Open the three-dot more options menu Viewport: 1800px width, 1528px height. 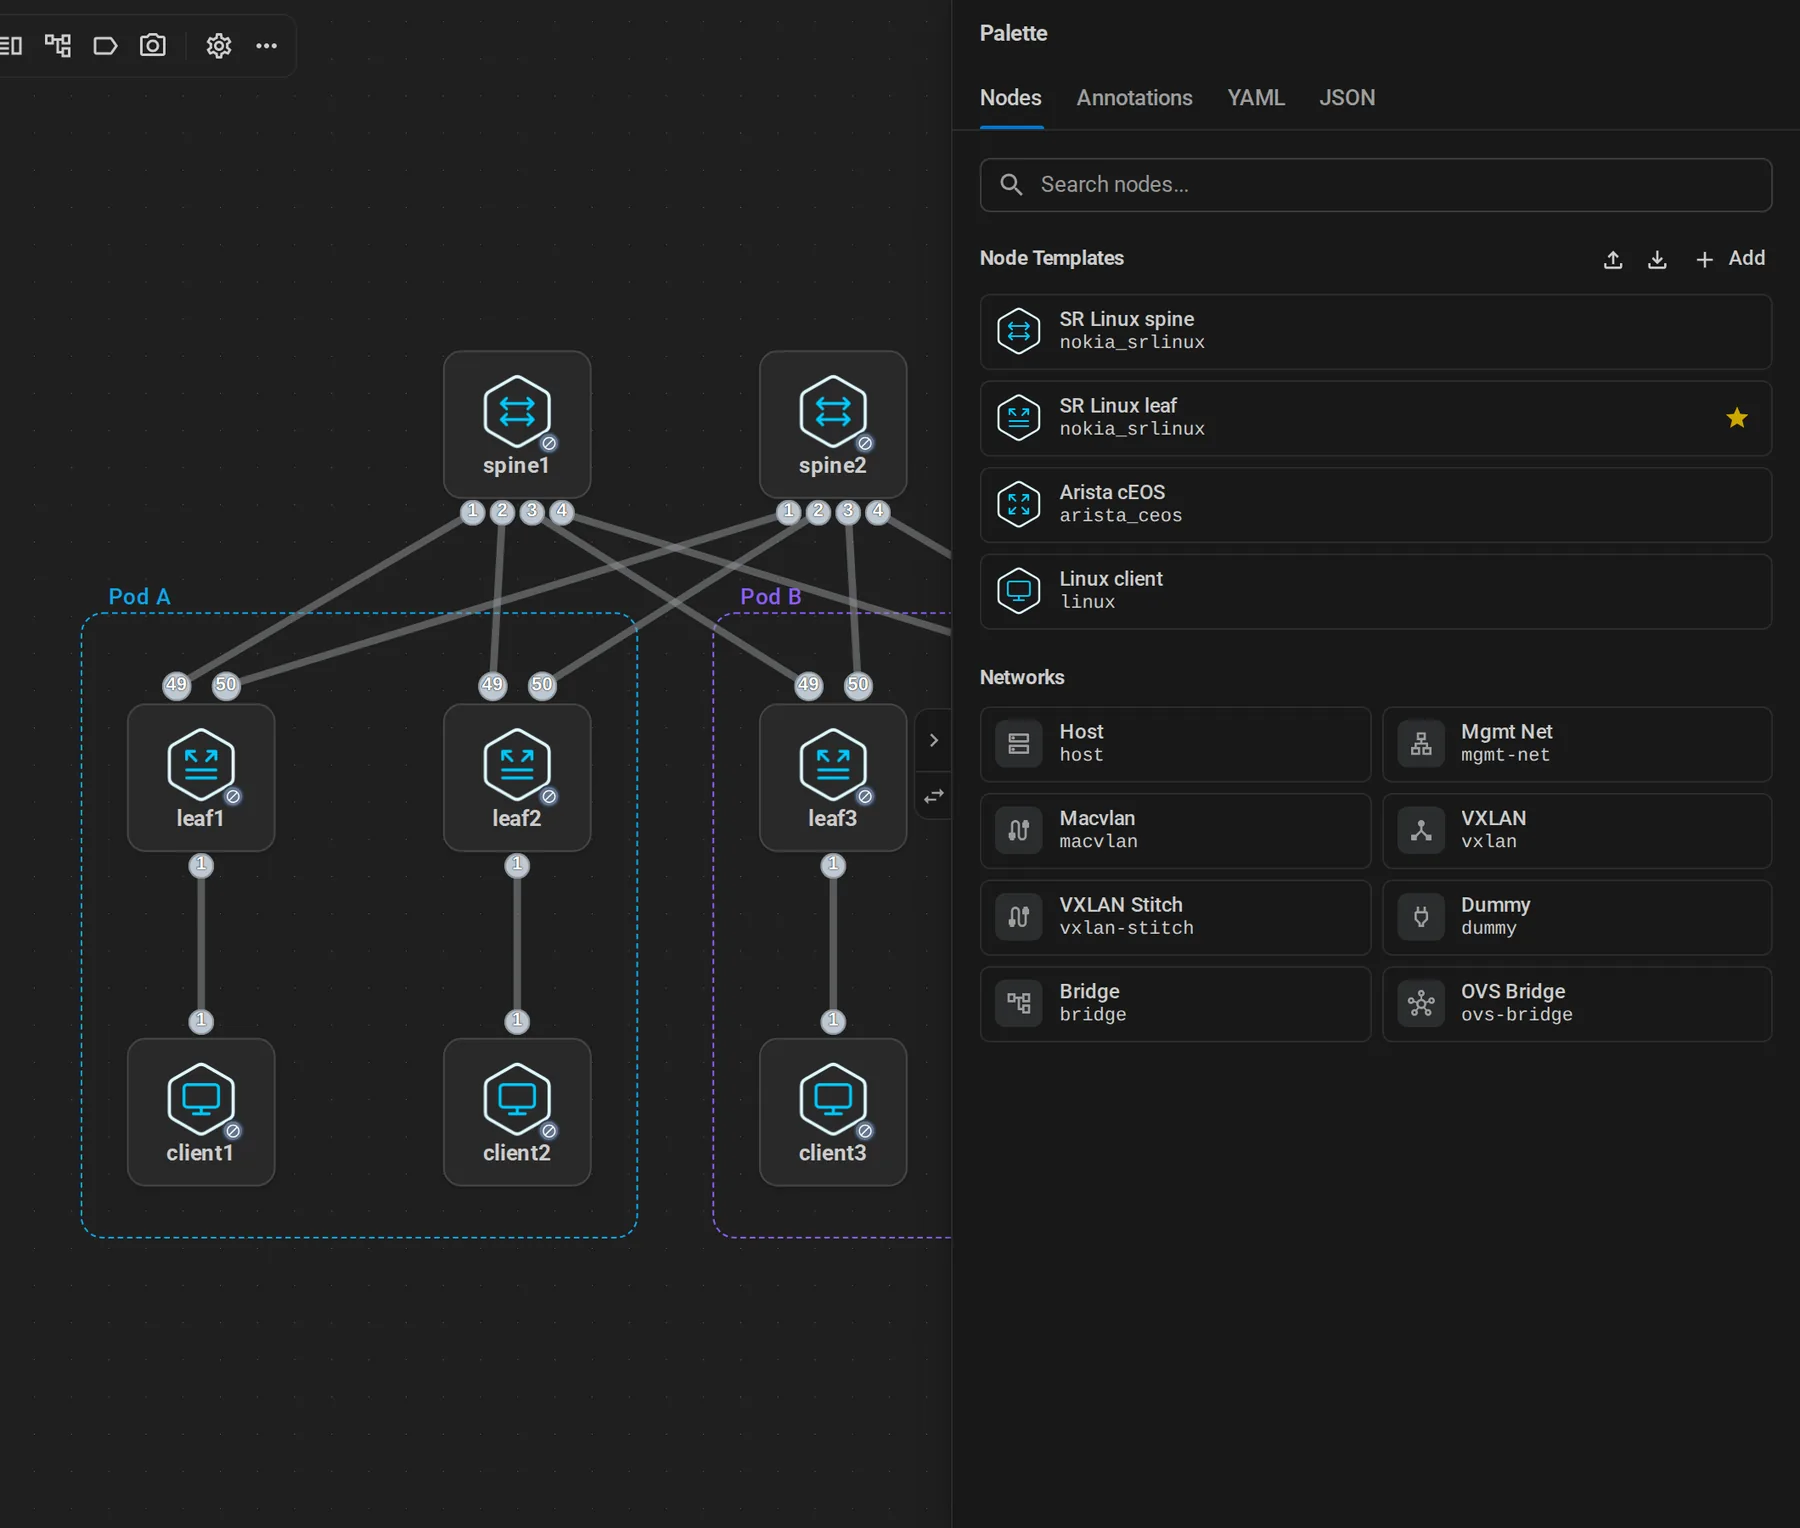266,45
